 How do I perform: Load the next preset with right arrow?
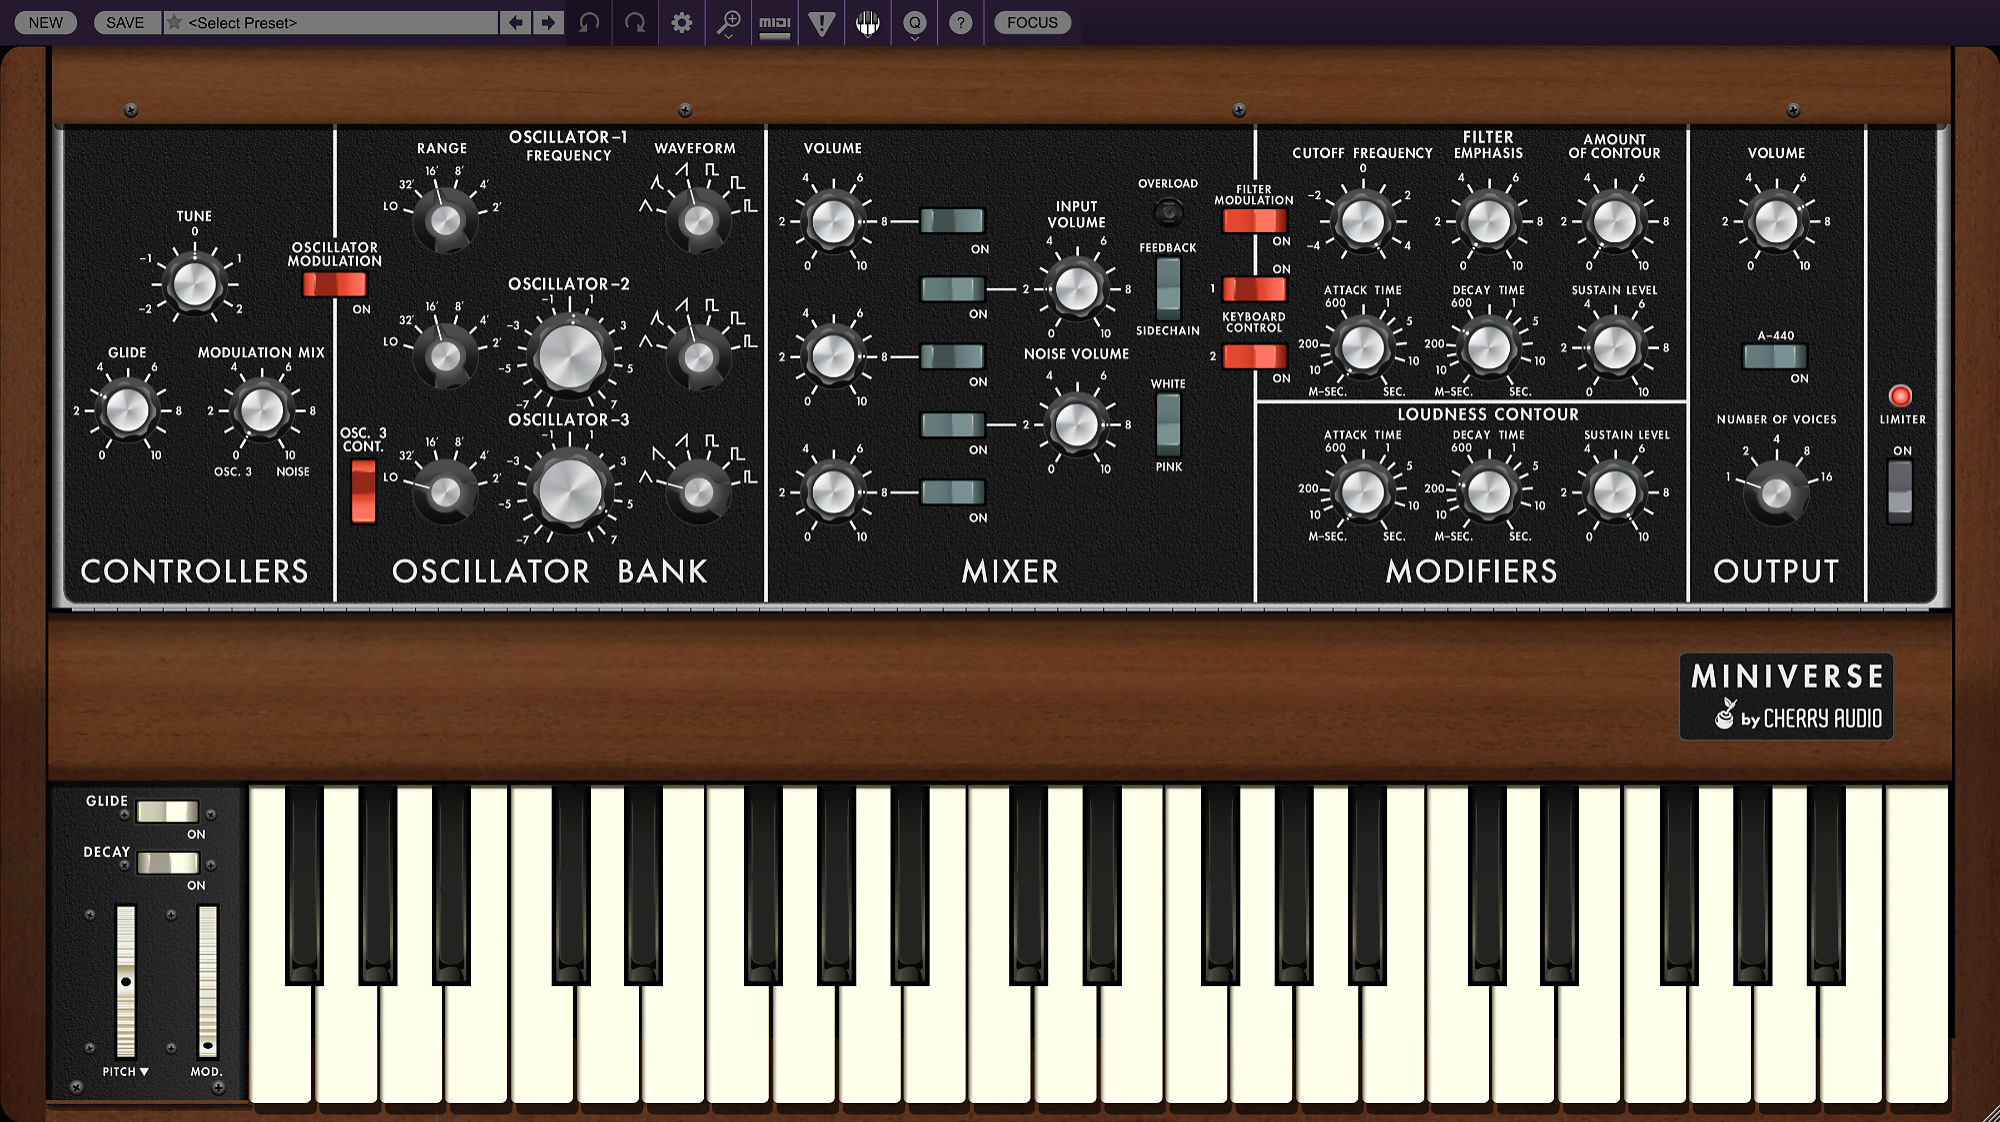pyautogui.click(x=548, y=22)
